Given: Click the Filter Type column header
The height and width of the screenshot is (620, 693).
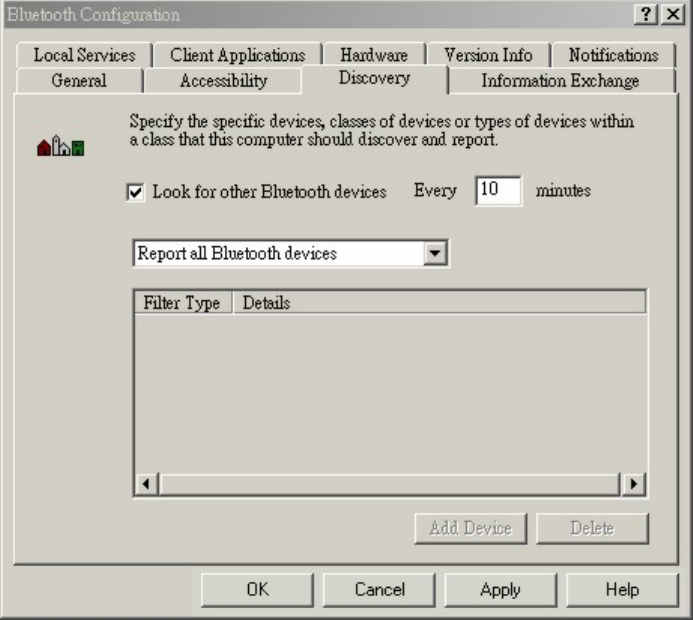Looking at the screenshot, I should click(x=182, y=303).
